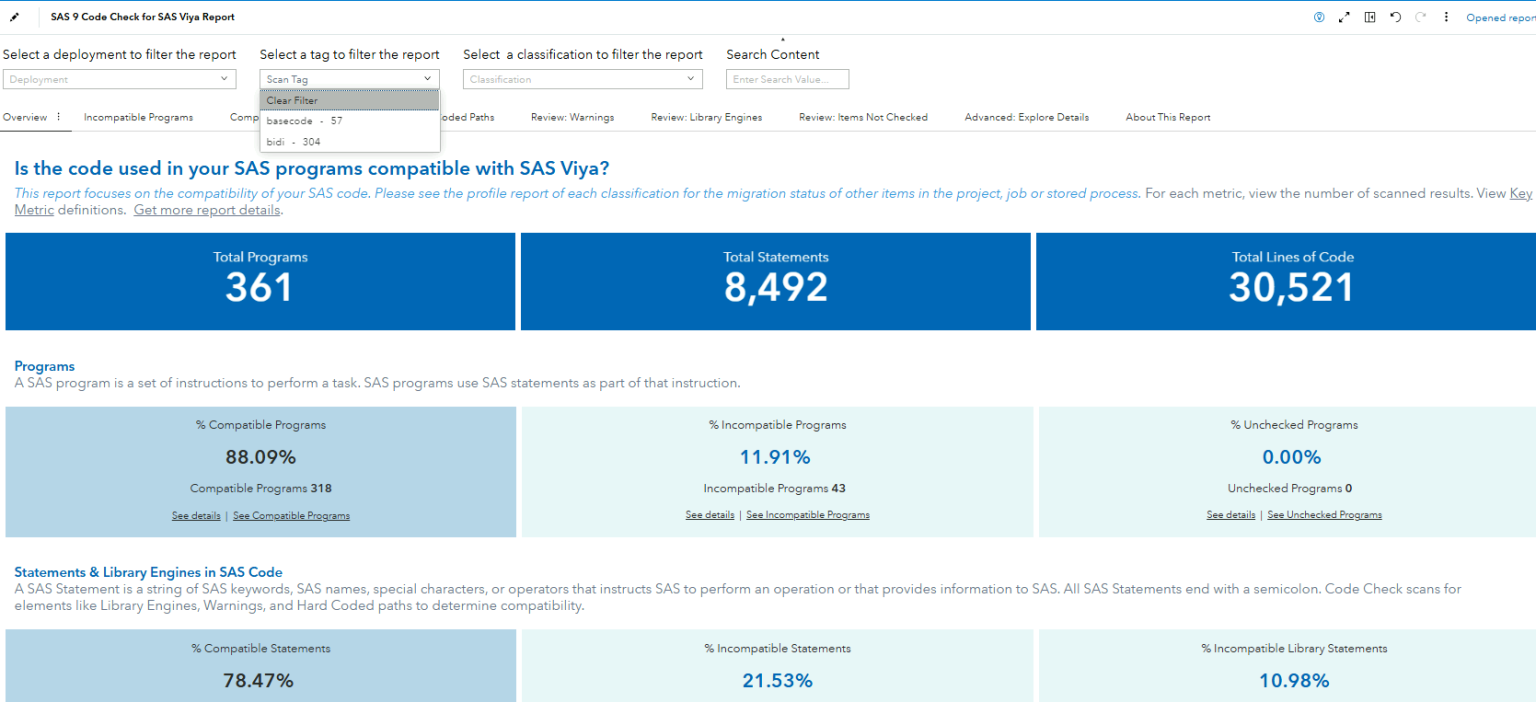Open the report help icon

[1317, 17]
